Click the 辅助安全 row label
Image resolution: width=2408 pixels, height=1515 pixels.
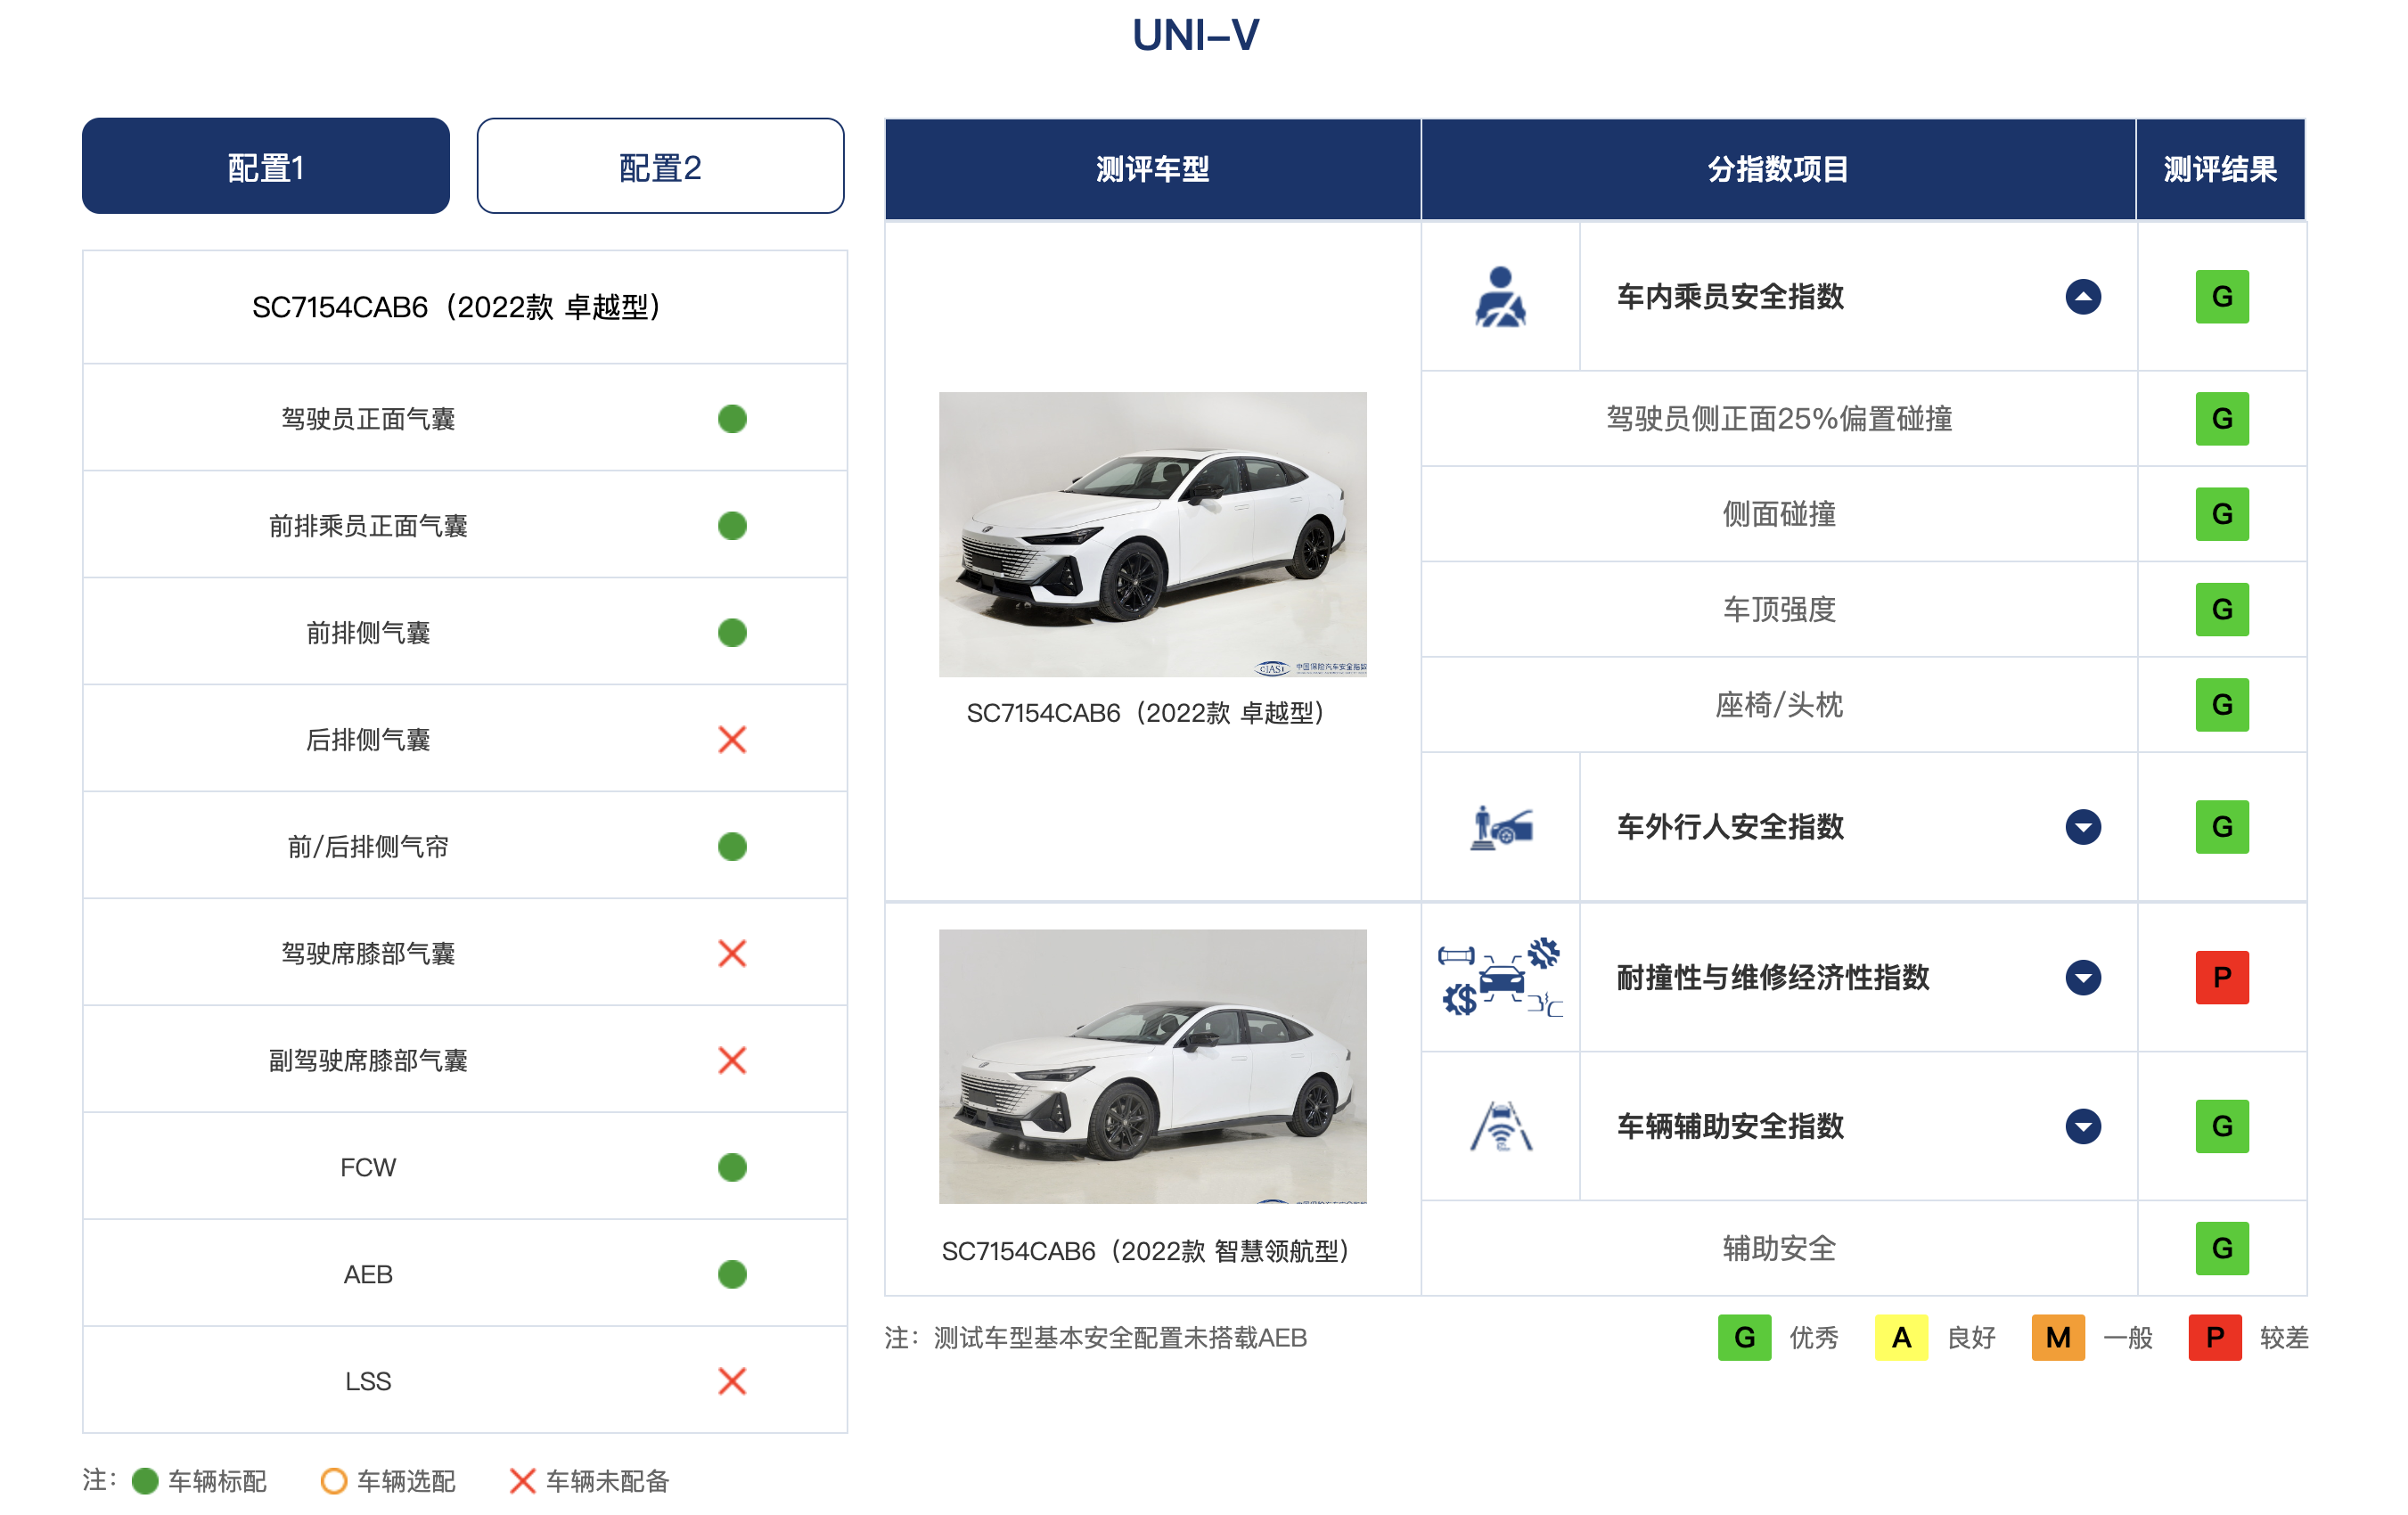(x=1779, y=1249)
